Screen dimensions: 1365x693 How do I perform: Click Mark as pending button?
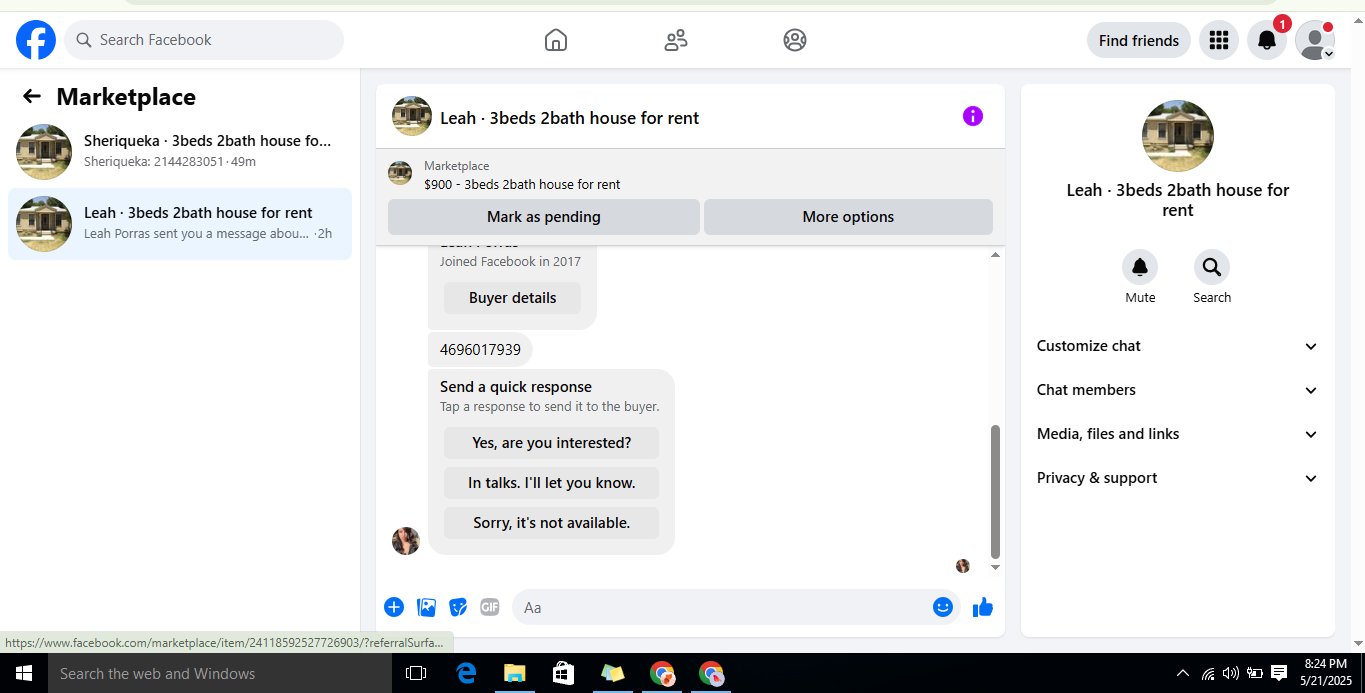pos(544,217)
